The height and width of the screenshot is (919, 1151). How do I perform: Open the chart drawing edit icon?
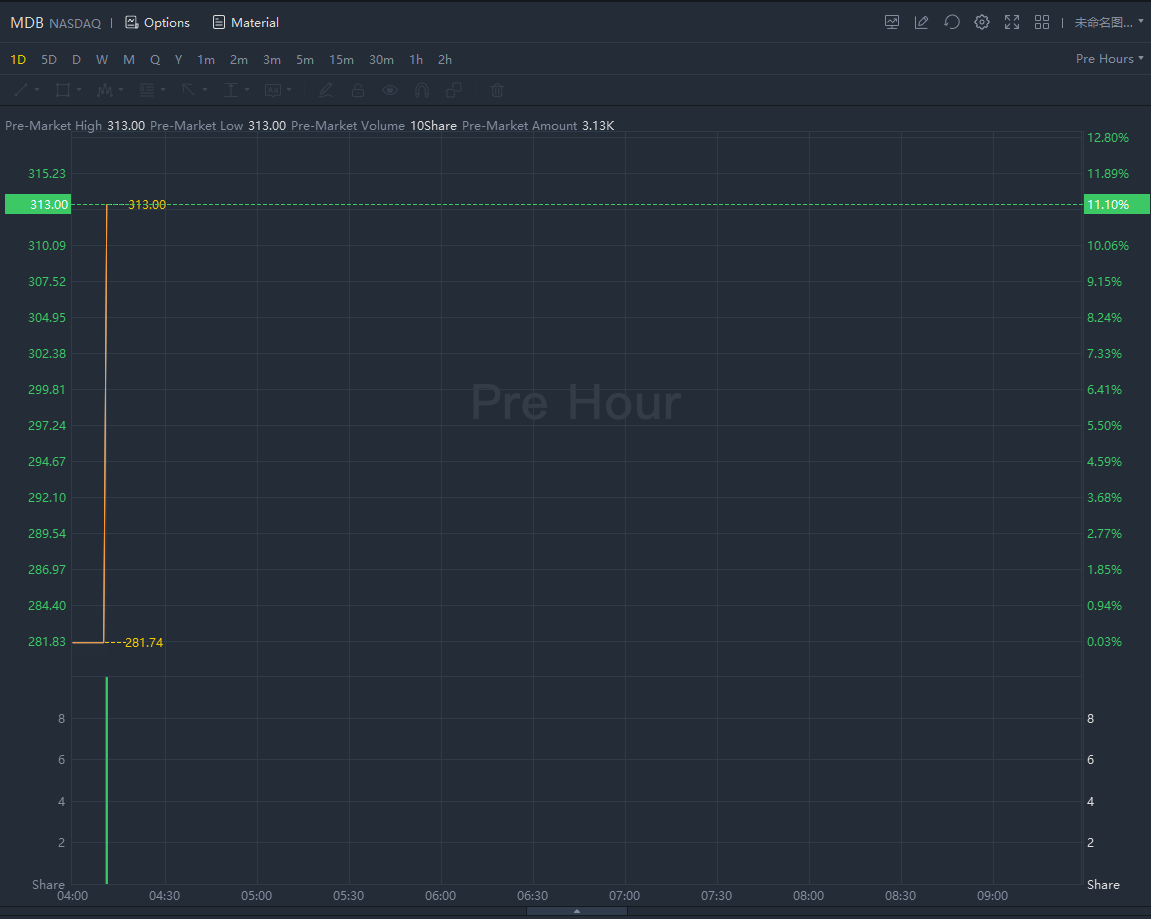pos(921,22)
